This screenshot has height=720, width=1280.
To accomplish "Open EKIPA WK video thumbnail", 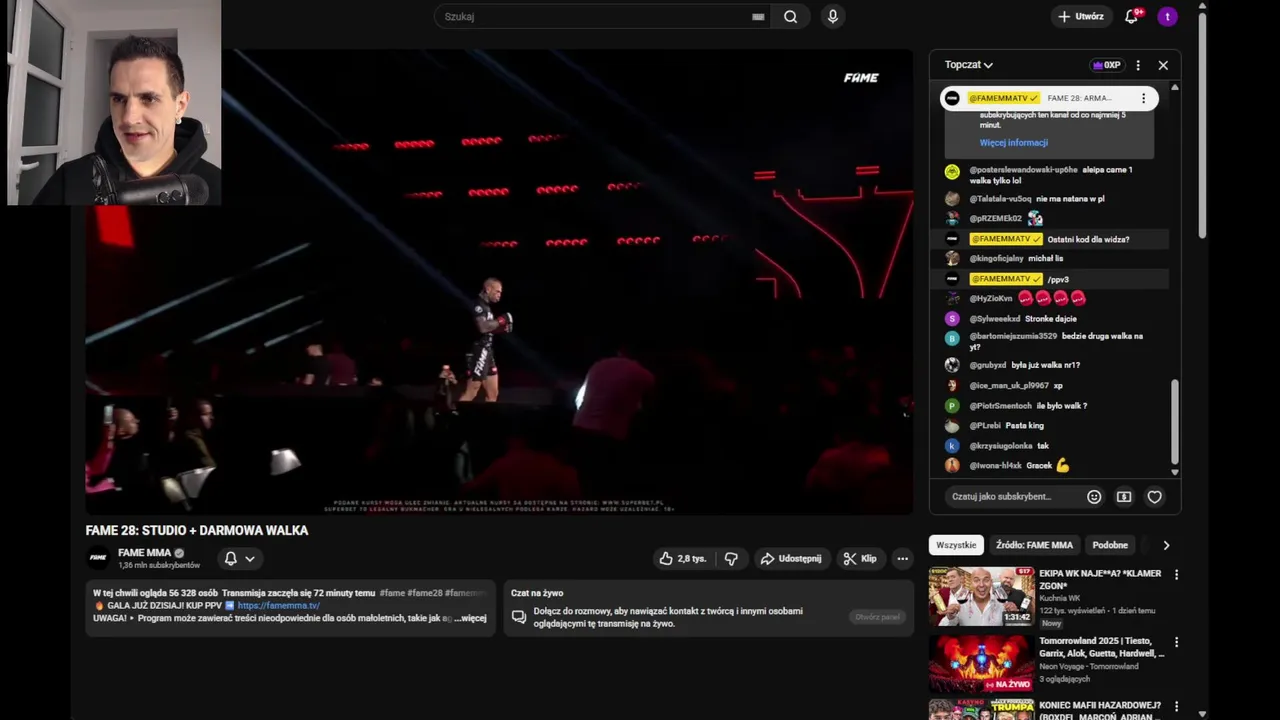I will tap(981, 597).
